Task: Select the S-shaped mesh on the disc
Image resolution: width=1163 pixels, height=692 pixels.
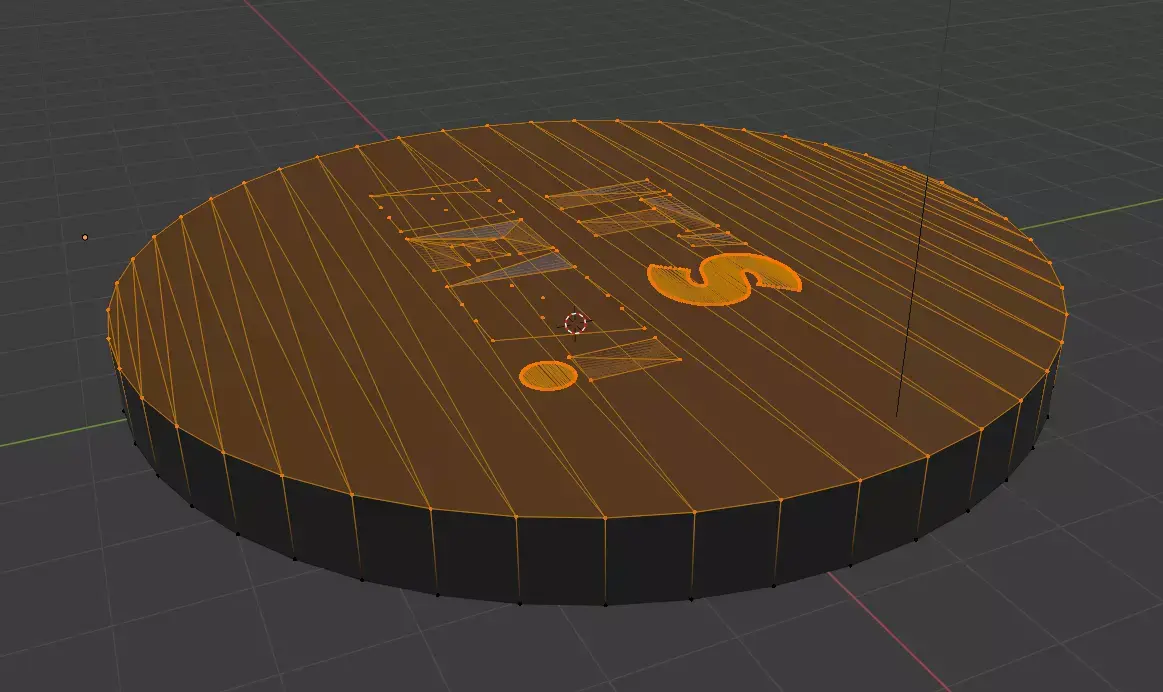Action: click(x=724, y=280)
